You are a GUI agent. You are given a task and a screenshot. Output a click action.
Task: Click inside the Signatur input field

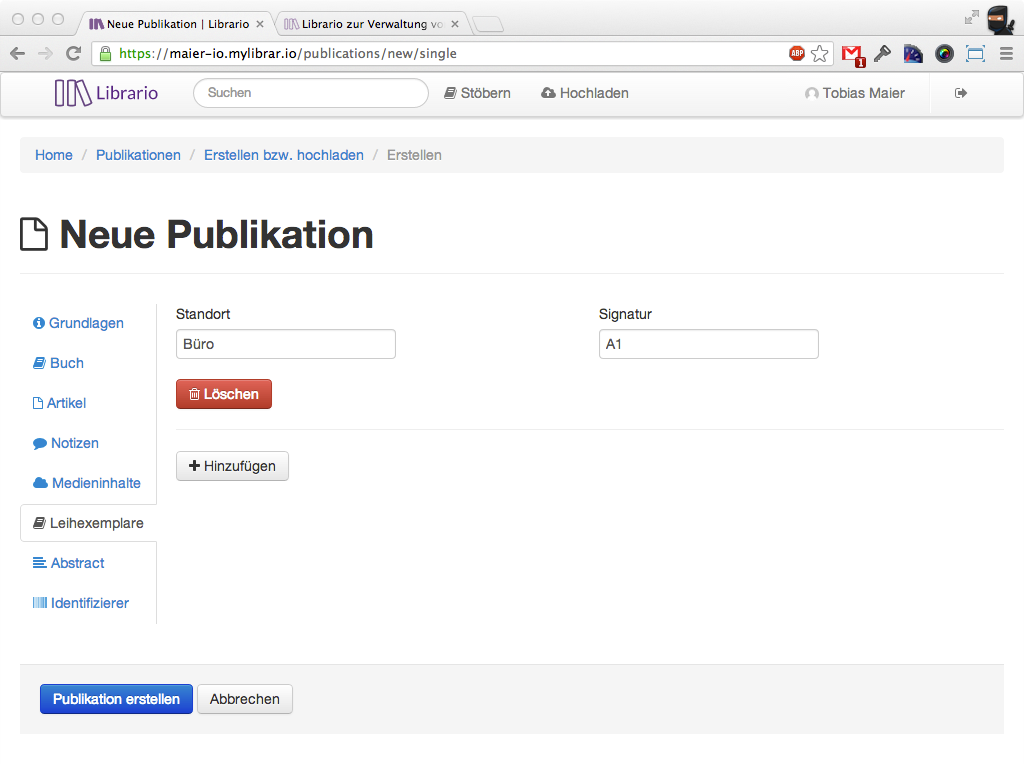[x=708, y=343]
